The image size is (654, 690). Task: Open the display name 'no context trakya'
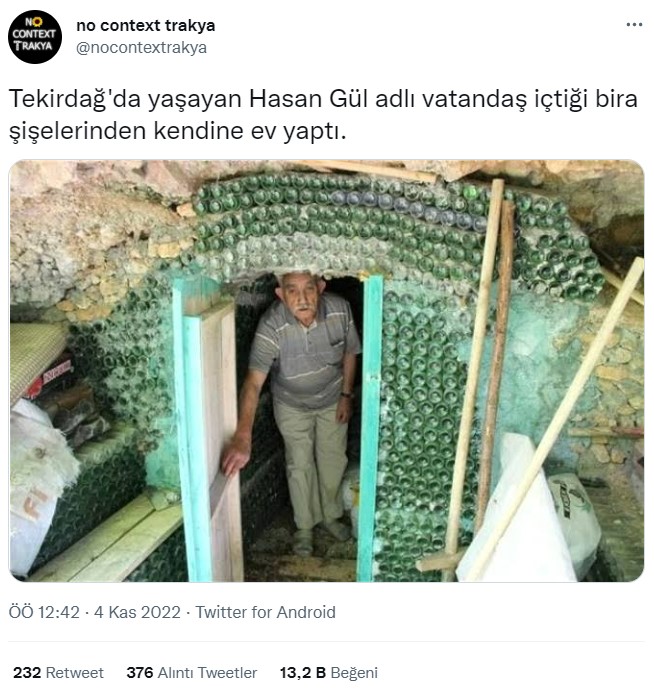pos(146,26)
